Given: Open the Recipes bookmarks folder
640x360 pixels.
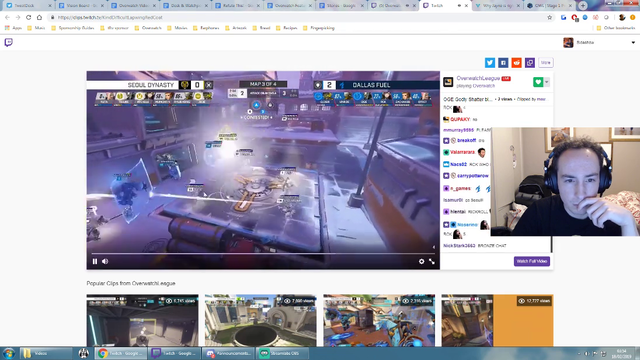Looking at the screenshot, I should 287,28.
